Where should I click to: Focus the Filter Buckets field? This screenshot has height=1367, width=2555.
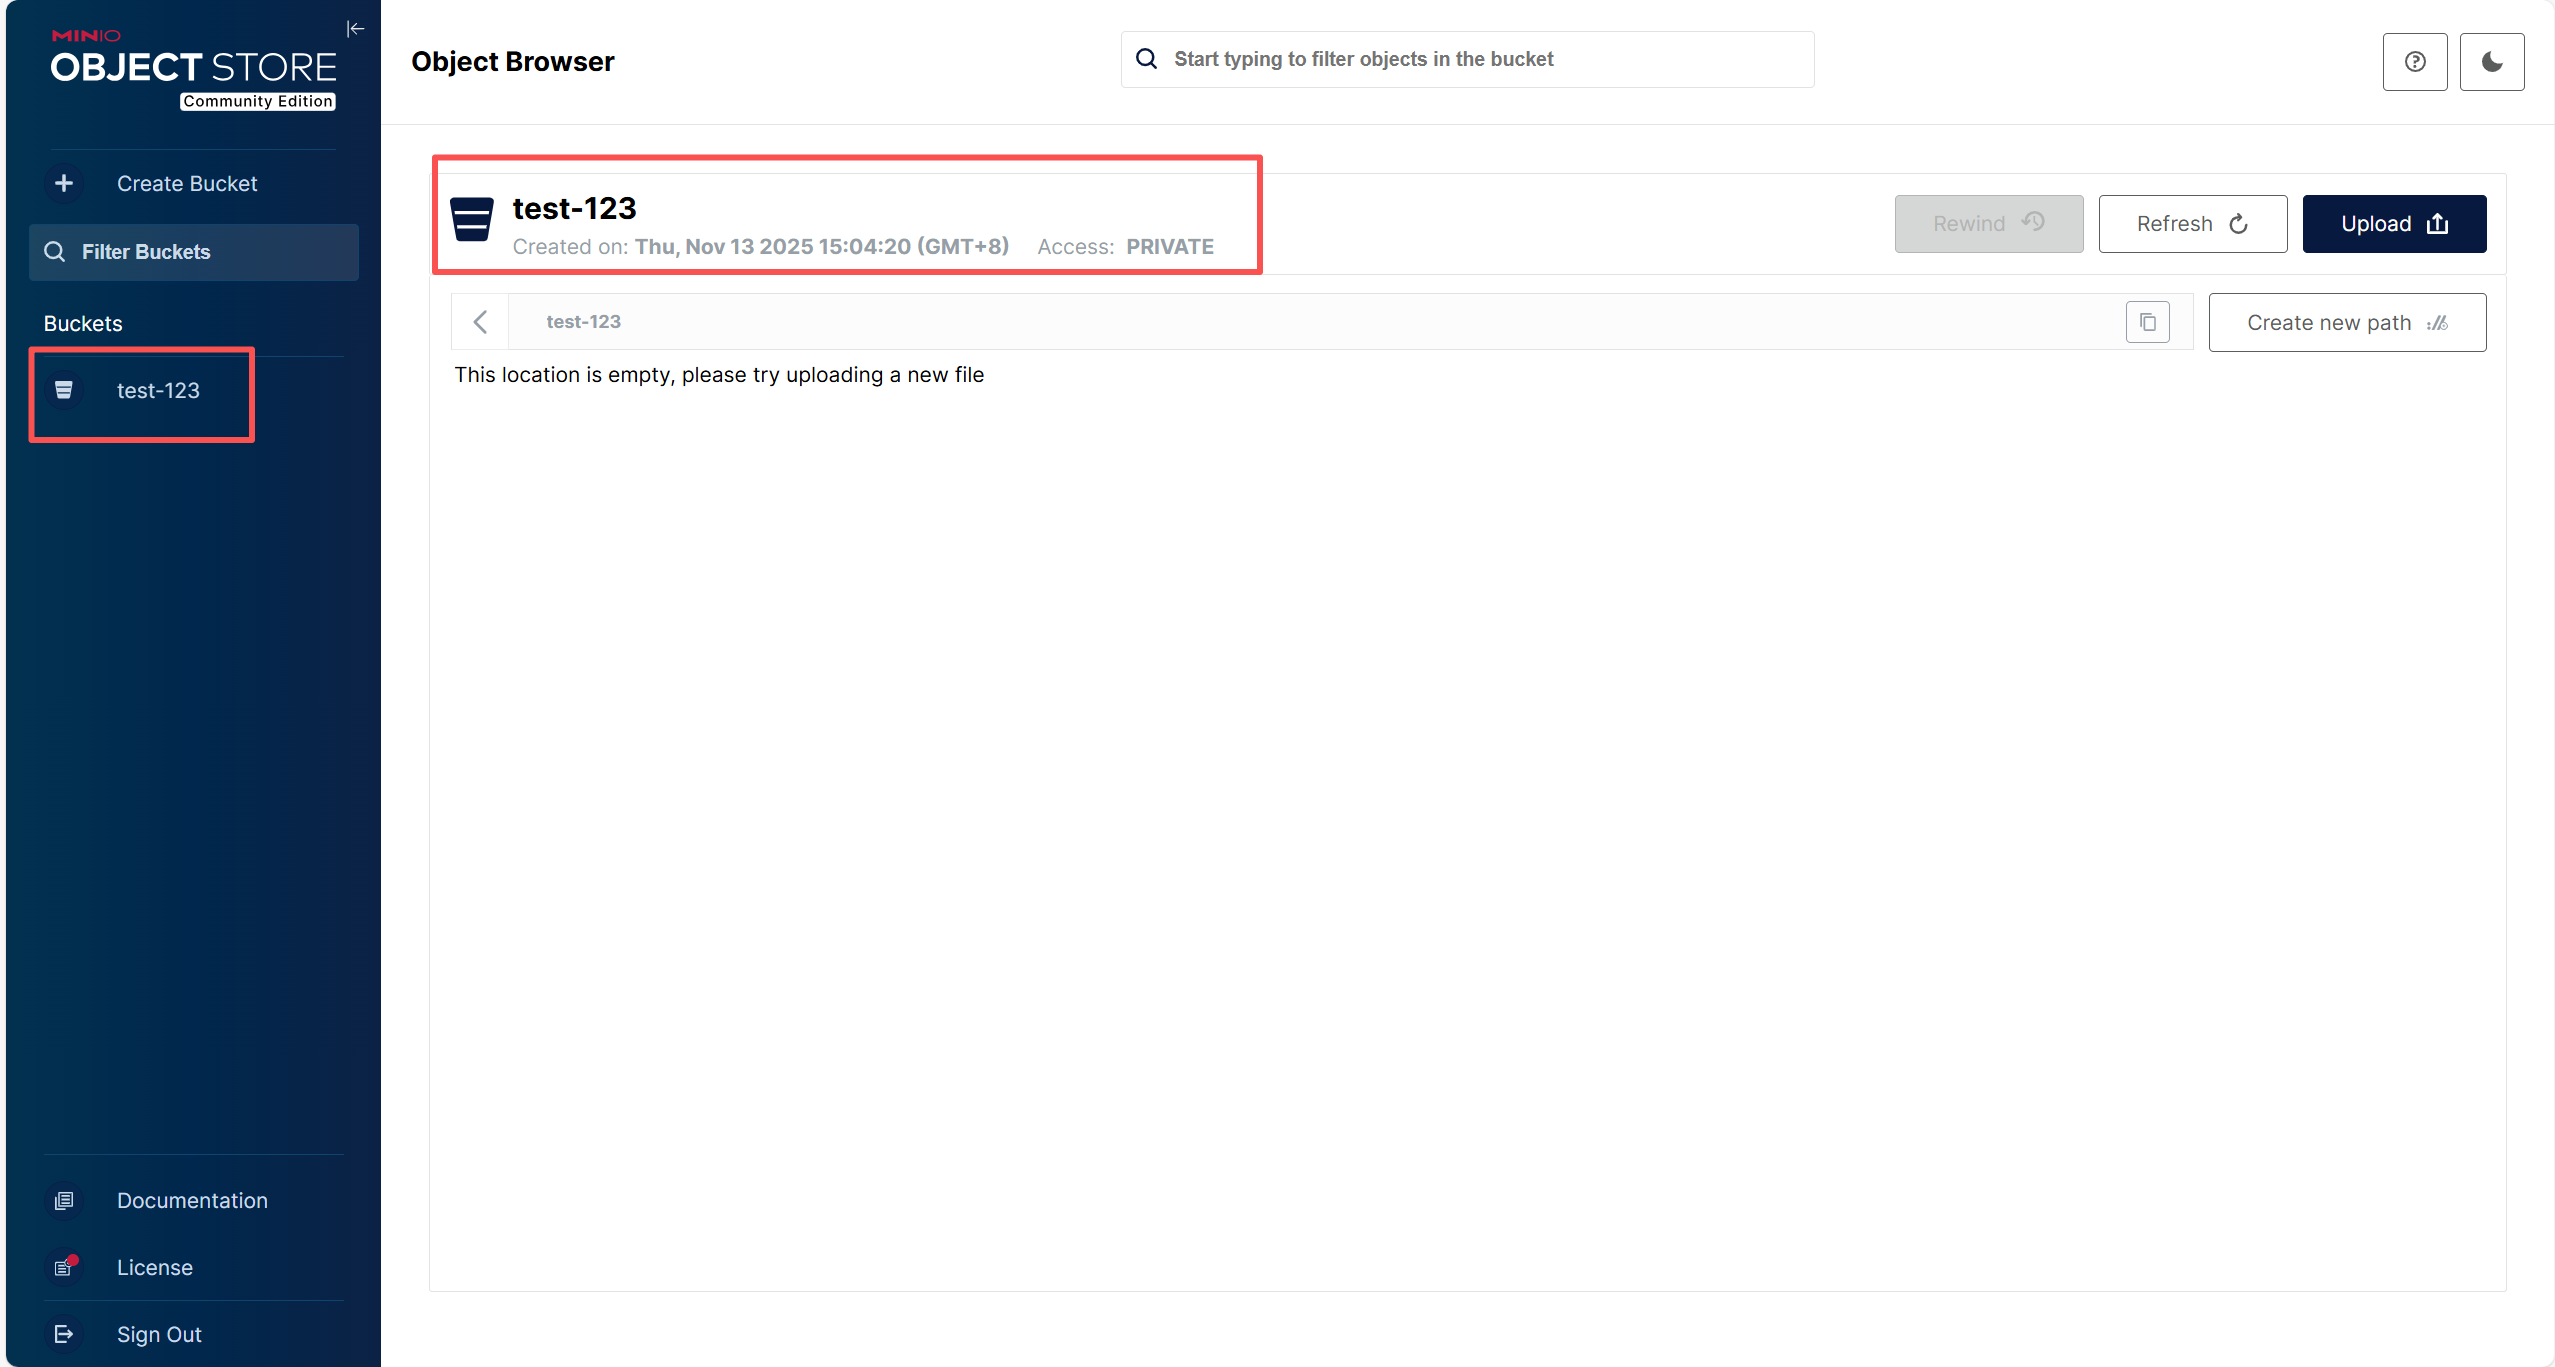pos(194,252)
